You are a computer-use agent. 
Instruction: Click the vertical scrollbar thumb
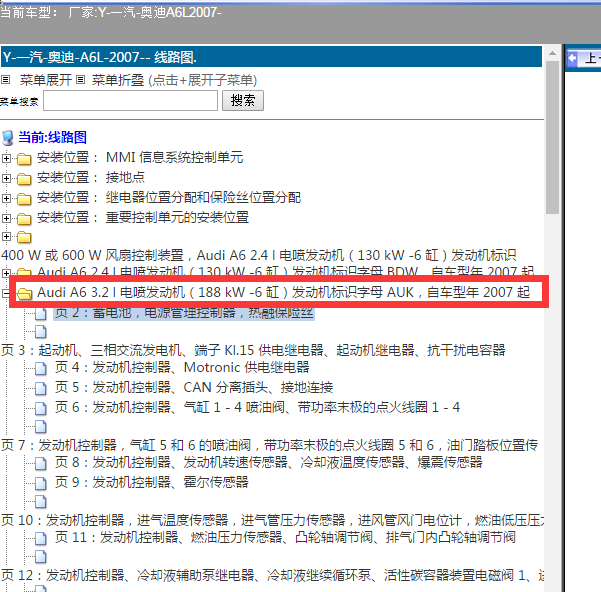(552, 137)
